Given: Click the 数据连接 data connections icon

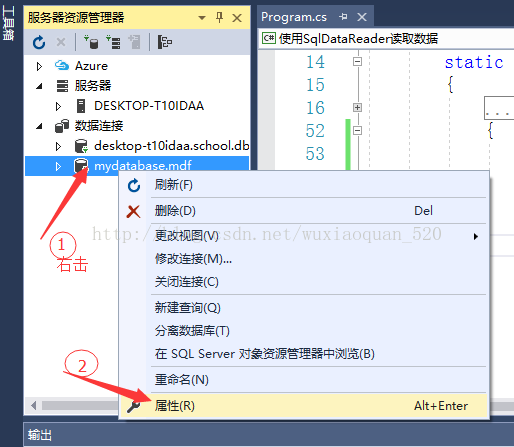Looking at the screenshot, I should coord(62,126).
